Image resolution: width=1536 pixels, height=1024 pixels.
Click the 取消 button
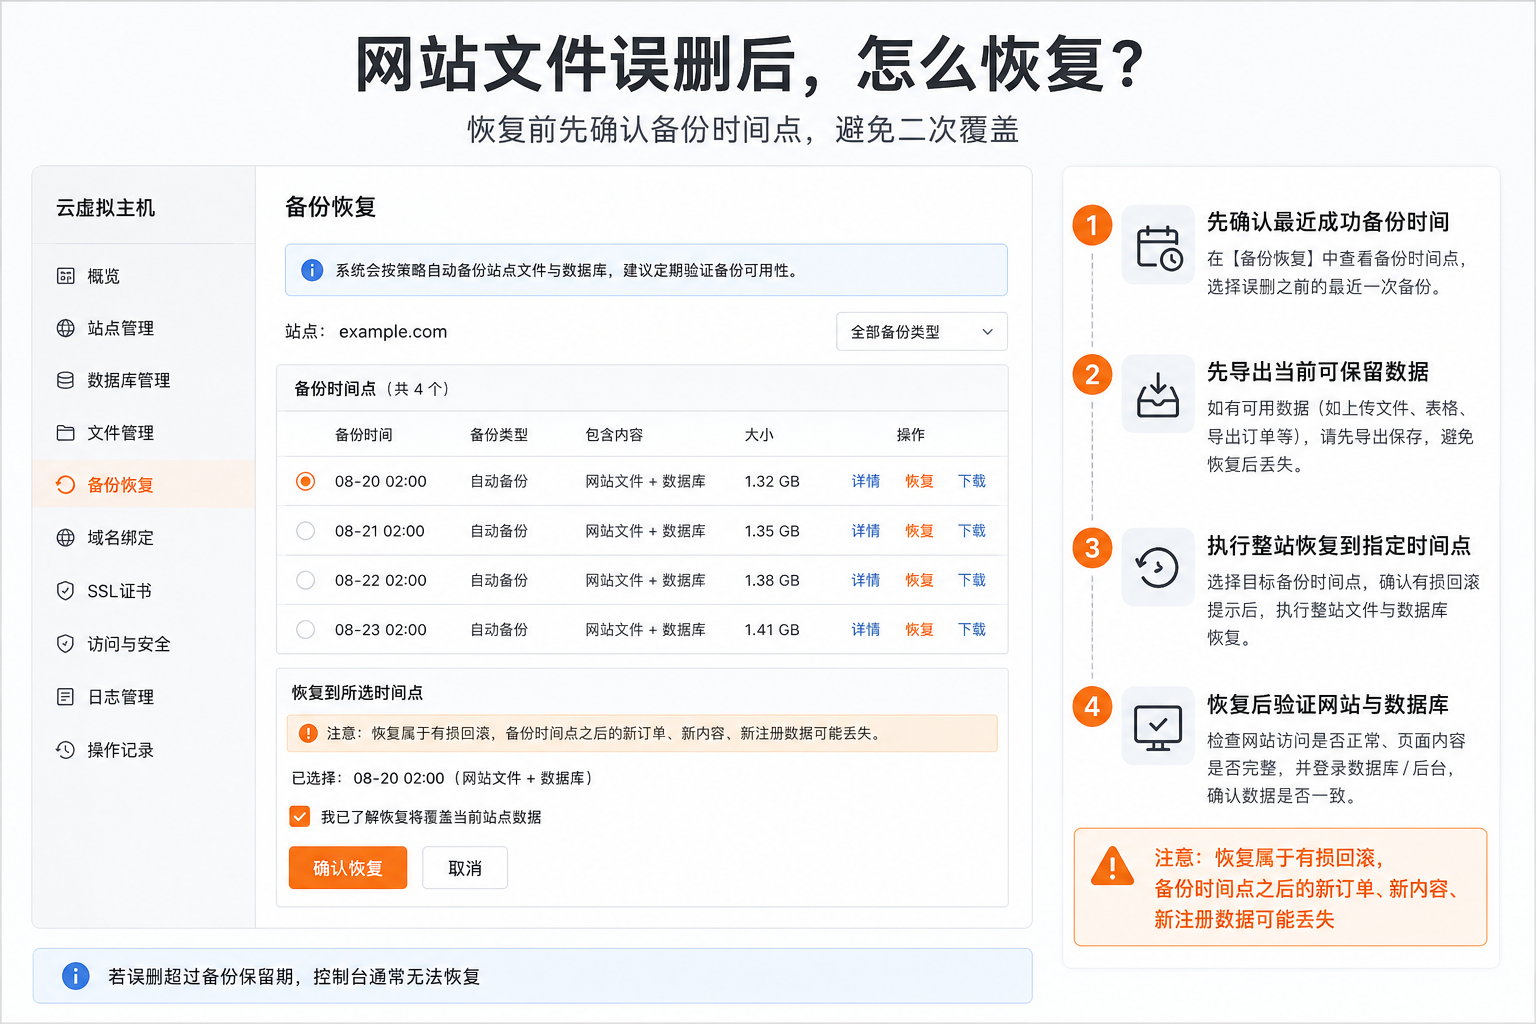pyautogui.click(x=465, y=868)
